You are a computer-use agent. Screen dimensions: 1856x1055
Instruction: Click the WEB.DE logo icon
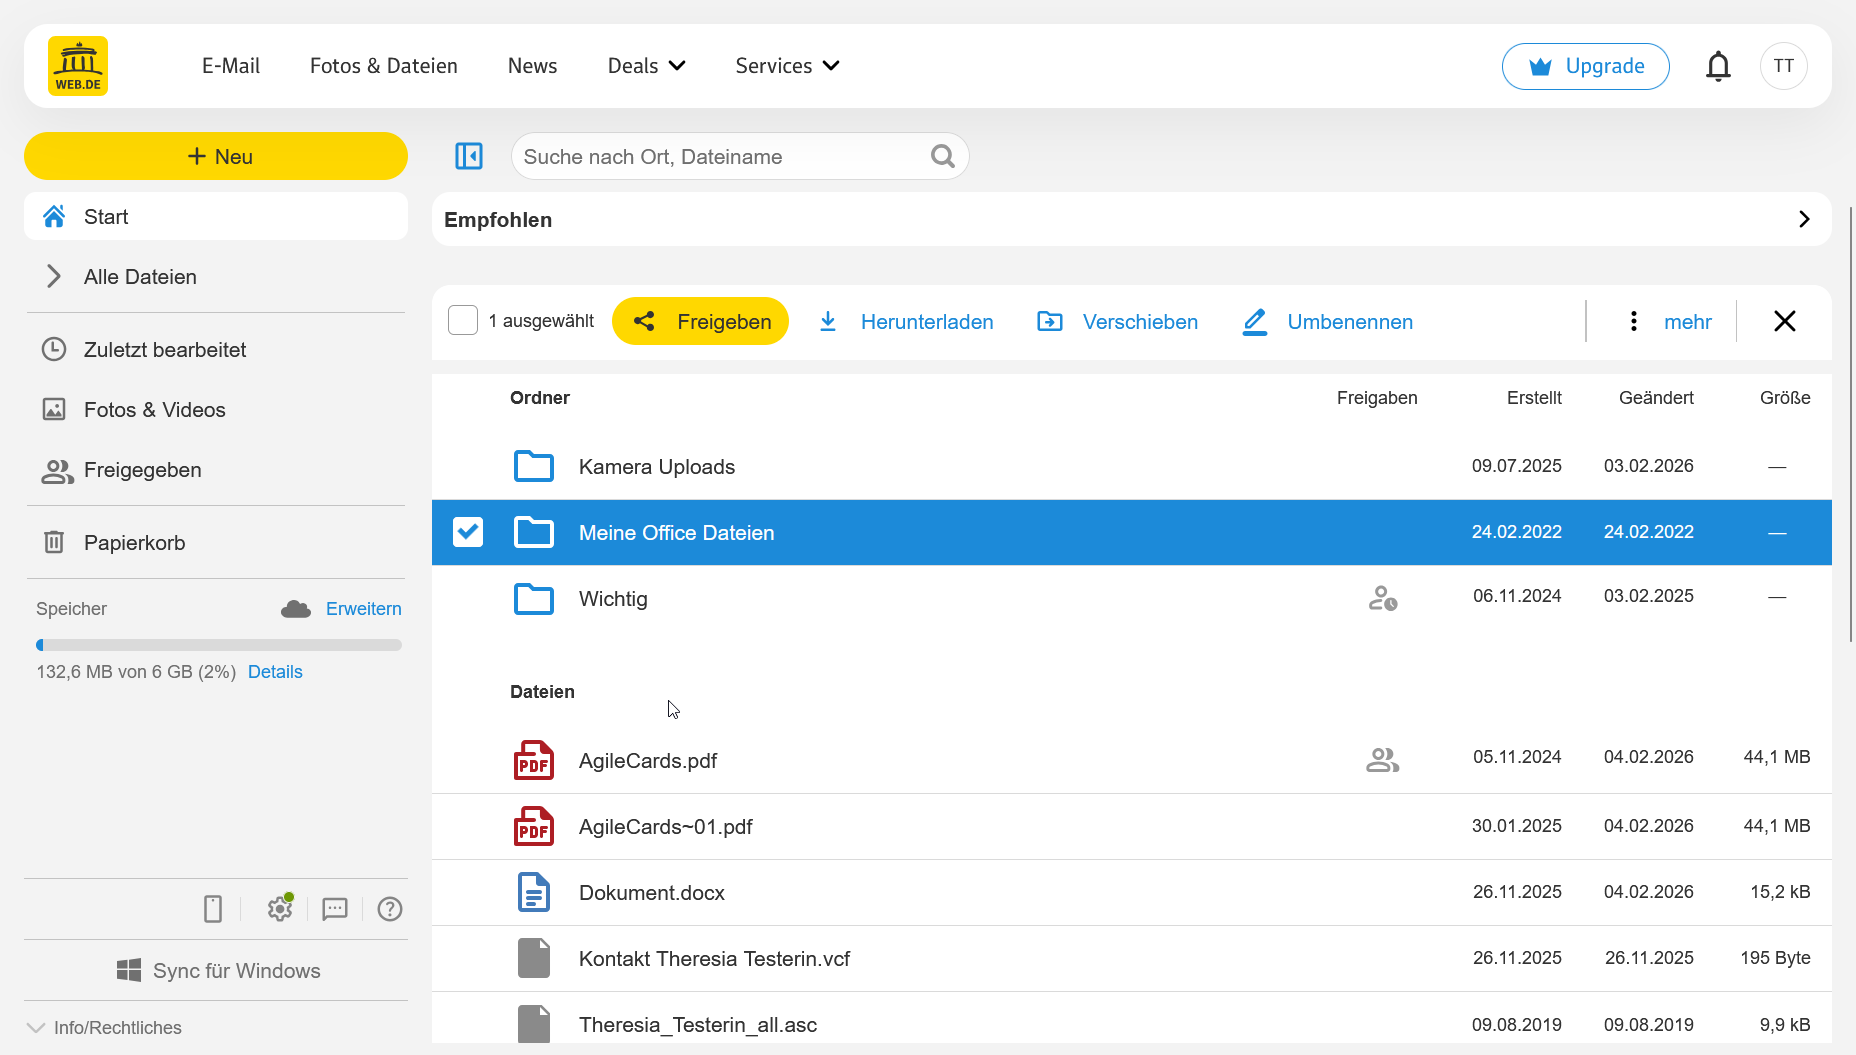coord(78,66)
